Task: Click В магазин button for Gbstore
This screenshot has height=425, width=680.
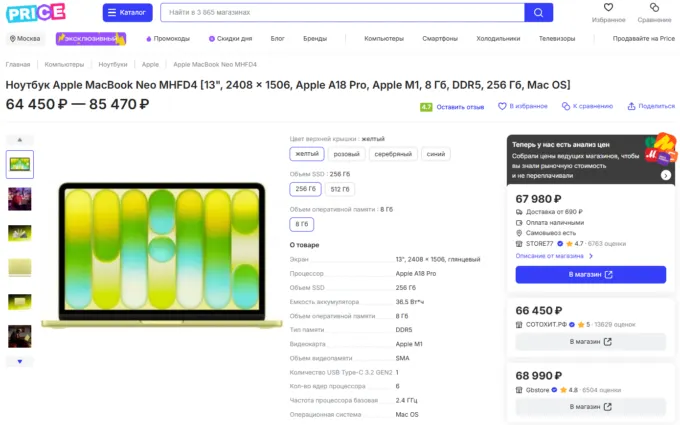Action: pyautogui.click(x=591, y=407)
